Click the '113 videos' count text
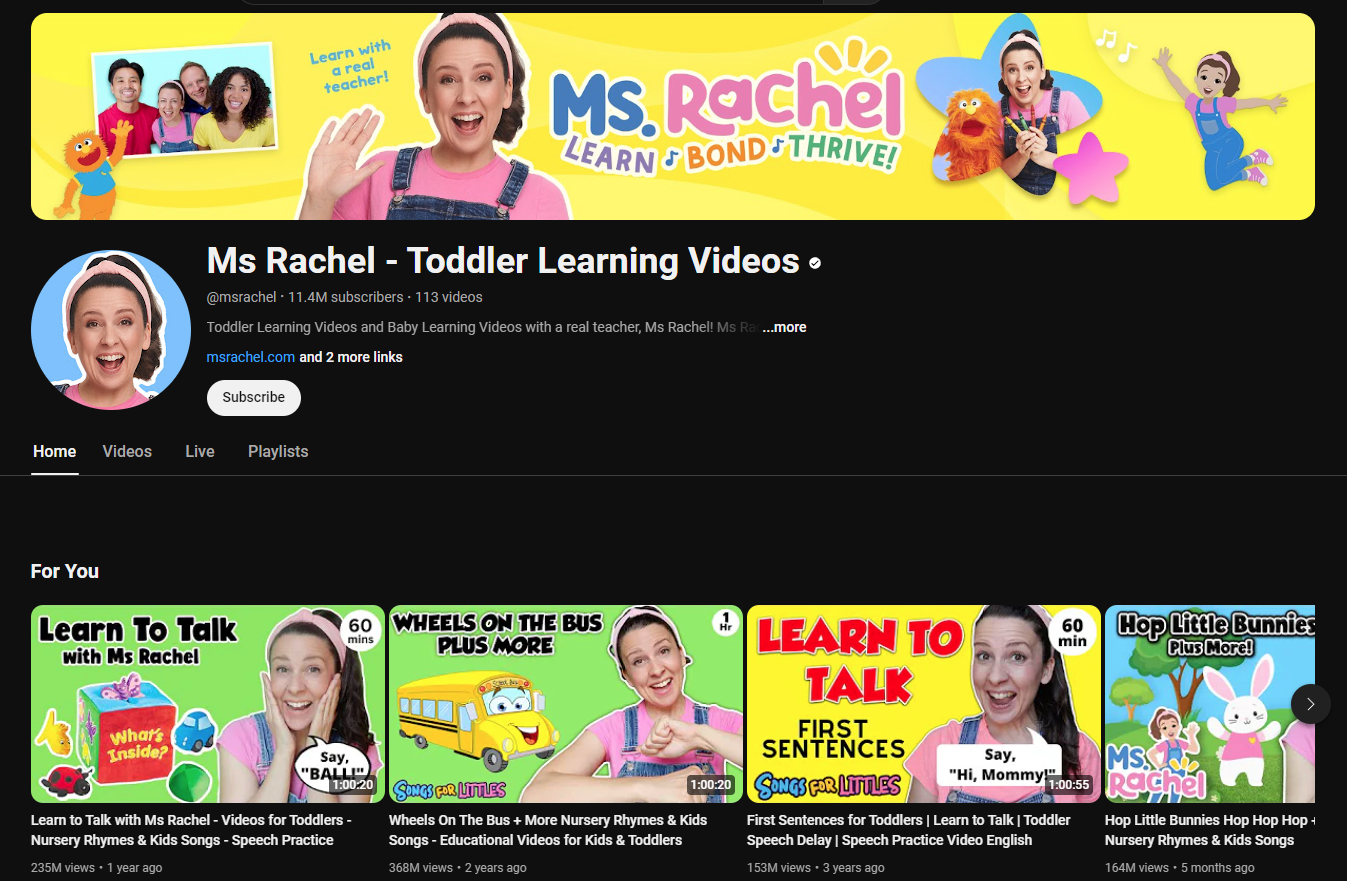The height and width of the screenshot is (881, 1347). tap(449, 297)
